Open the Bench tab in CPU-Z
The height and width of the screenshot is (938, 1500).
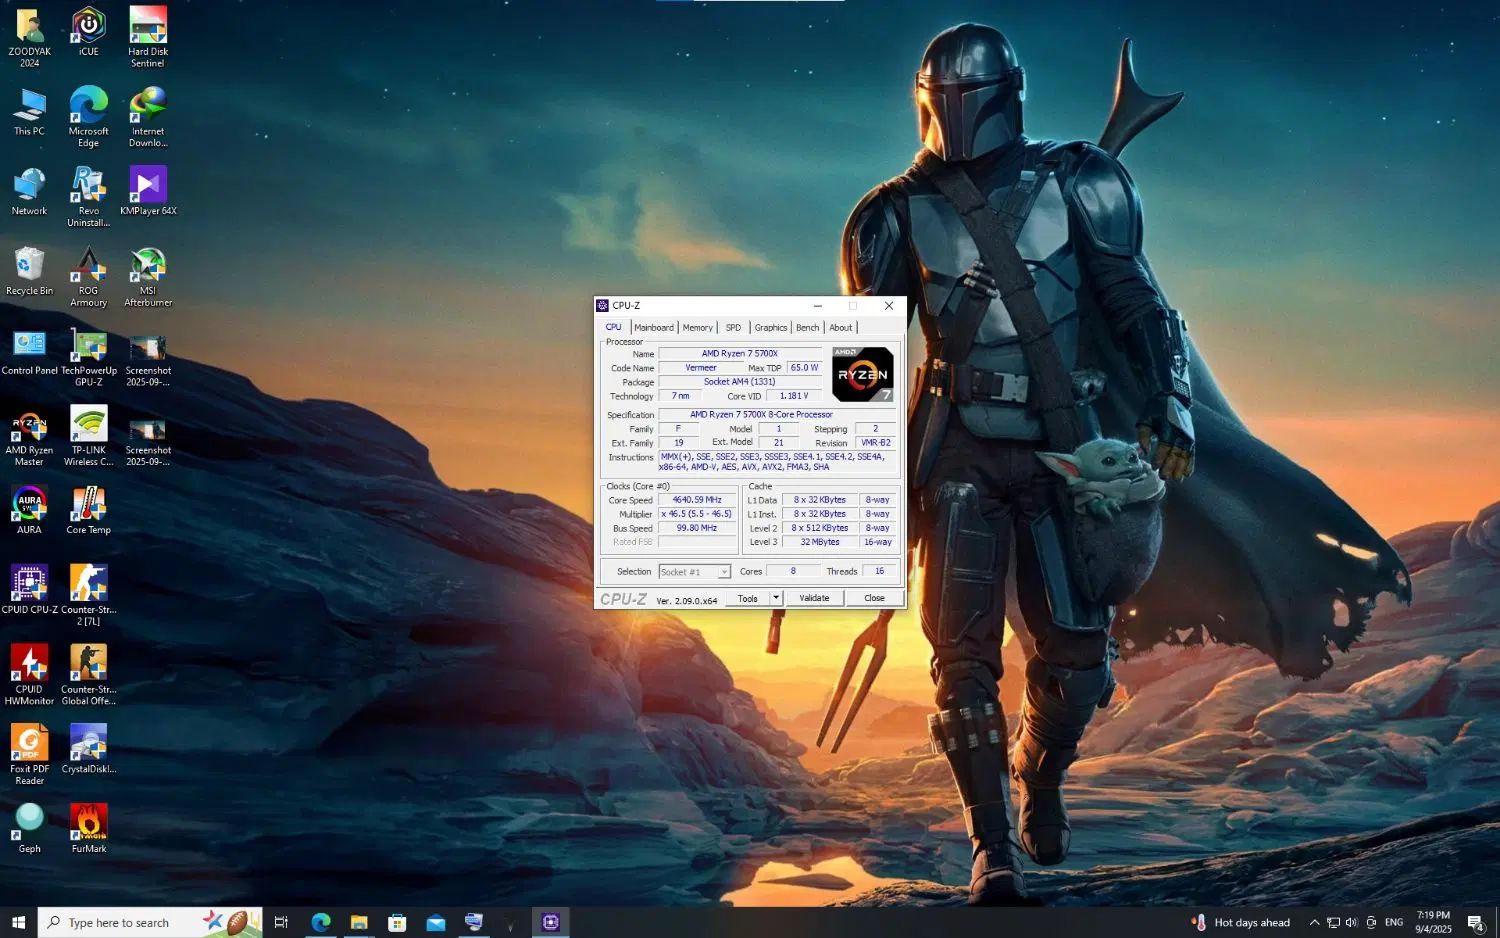(808, 328)
